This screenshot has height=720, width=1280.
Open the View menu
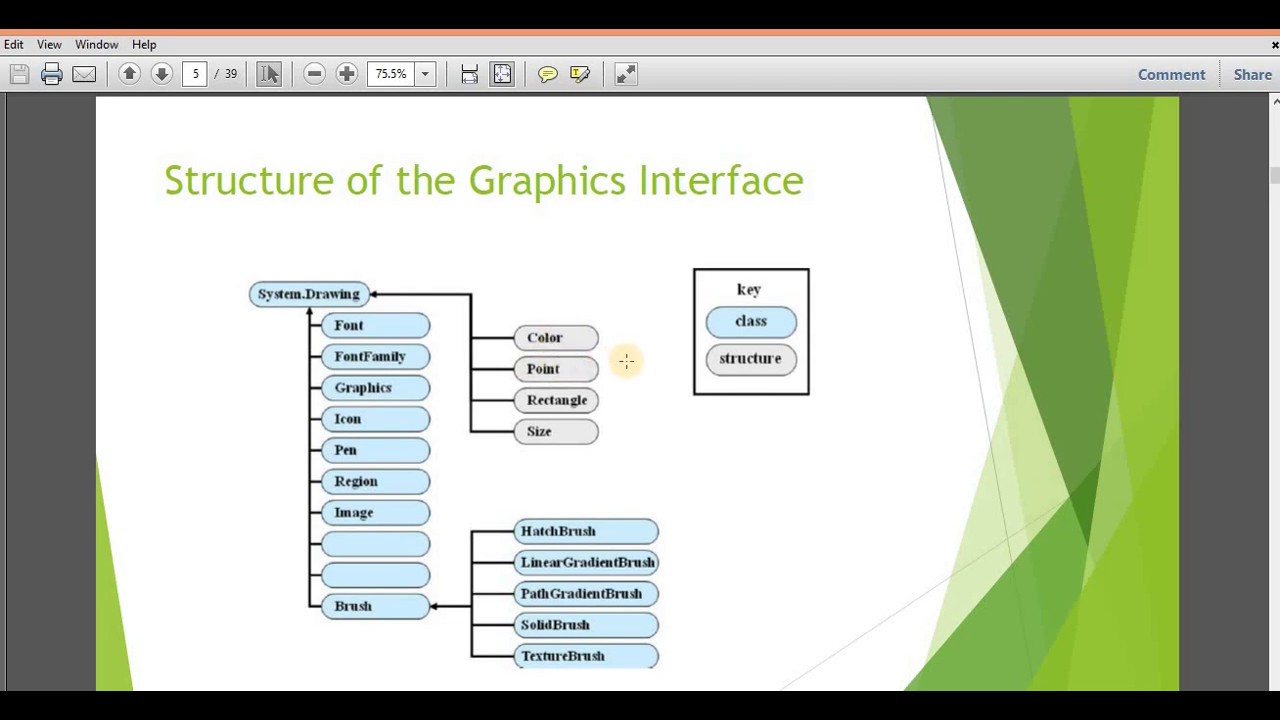point(49,44)
